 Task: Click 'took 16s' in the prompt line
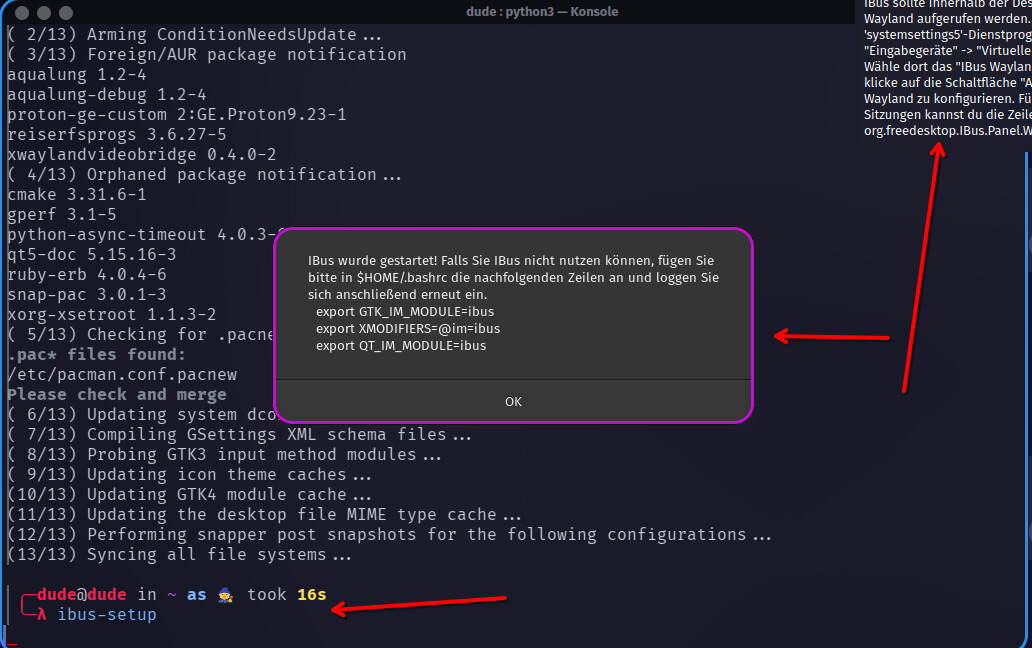pyautogui.click(x=286, y=595)
